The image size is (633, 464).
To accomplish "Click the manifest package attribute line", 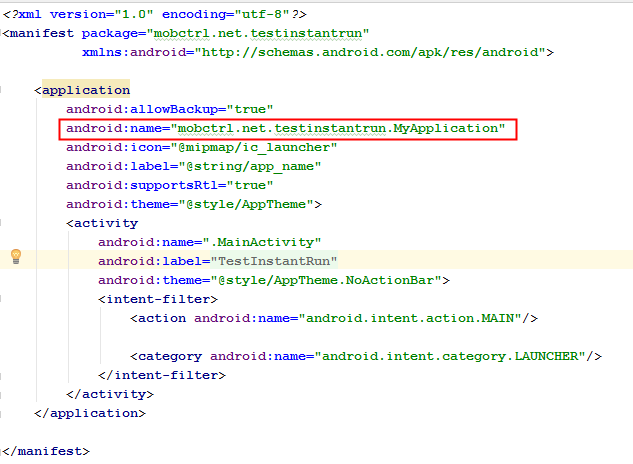I will (185, 33).
